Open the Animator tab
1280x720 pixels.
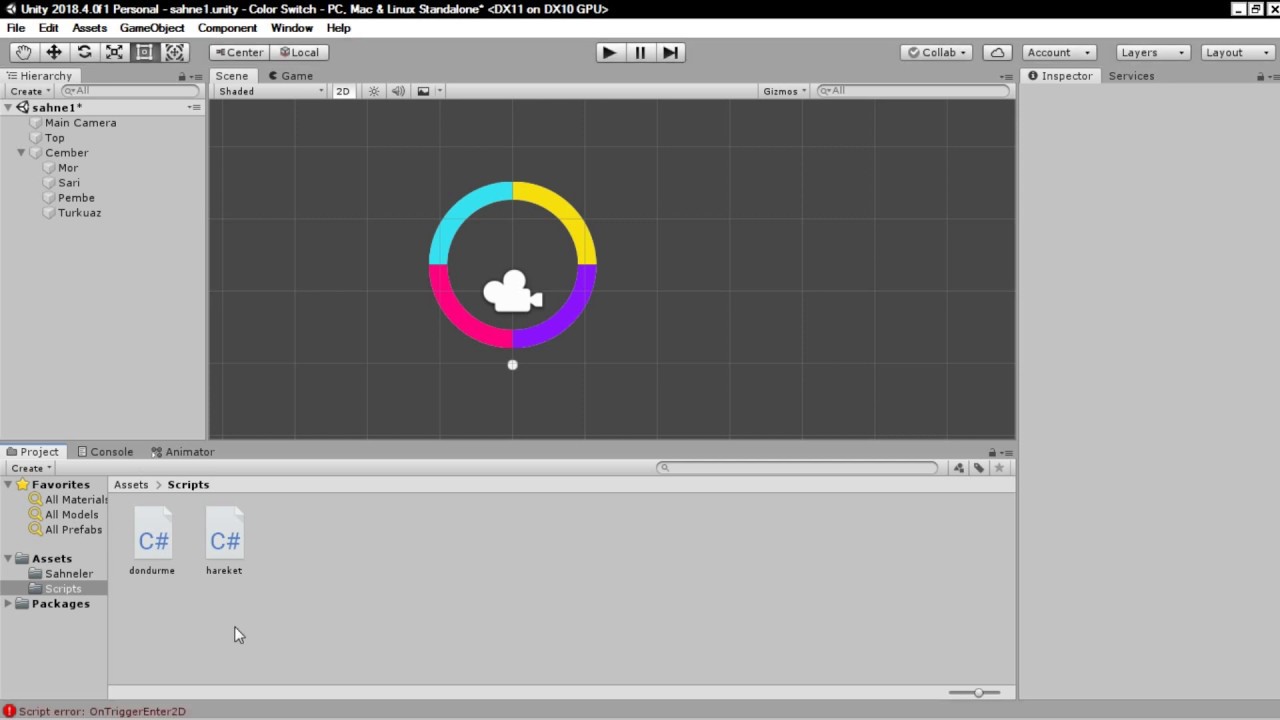coord(182,452)
